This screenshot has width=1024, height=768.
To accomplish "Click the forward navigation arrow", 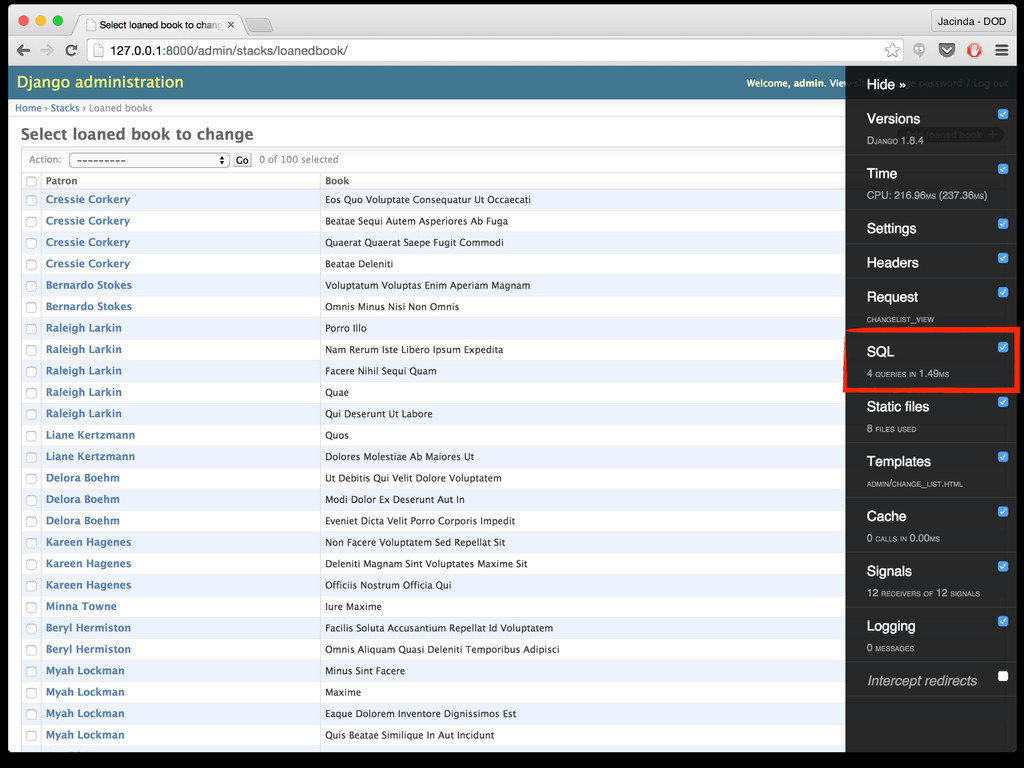I will [47, 50].
